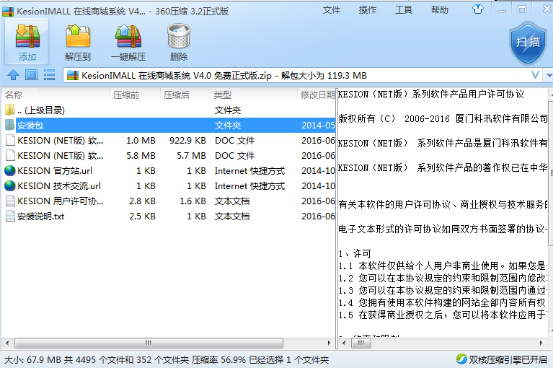
Task: Select the 安装包 folder row
Action: click(169, 125)
